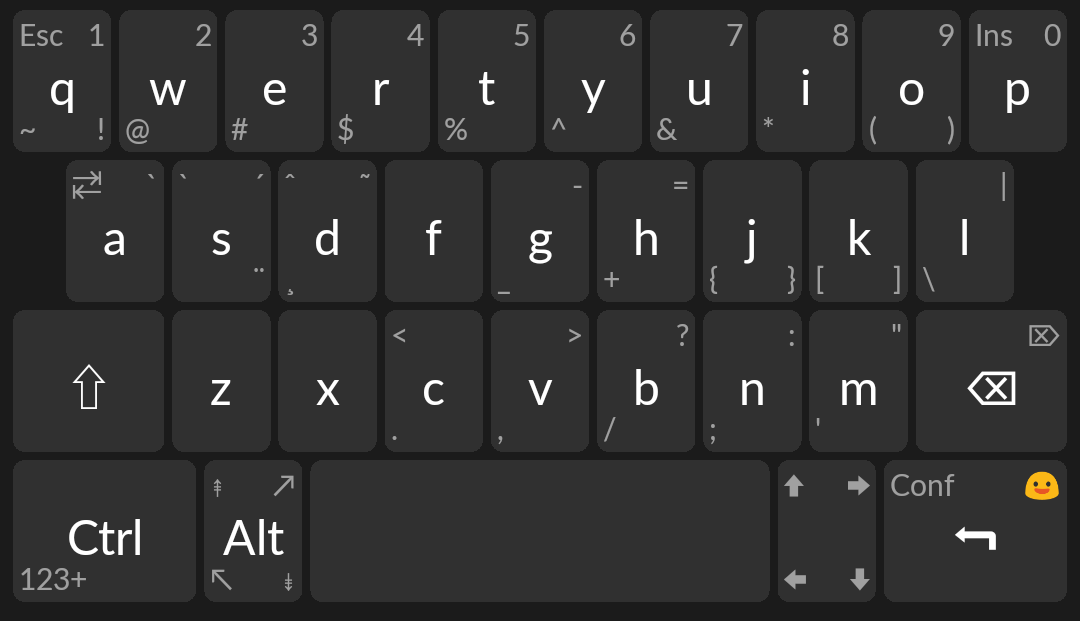Tap the h key with equals sign
Viewport: 1080px width, 621px height.
click(646, 231)
